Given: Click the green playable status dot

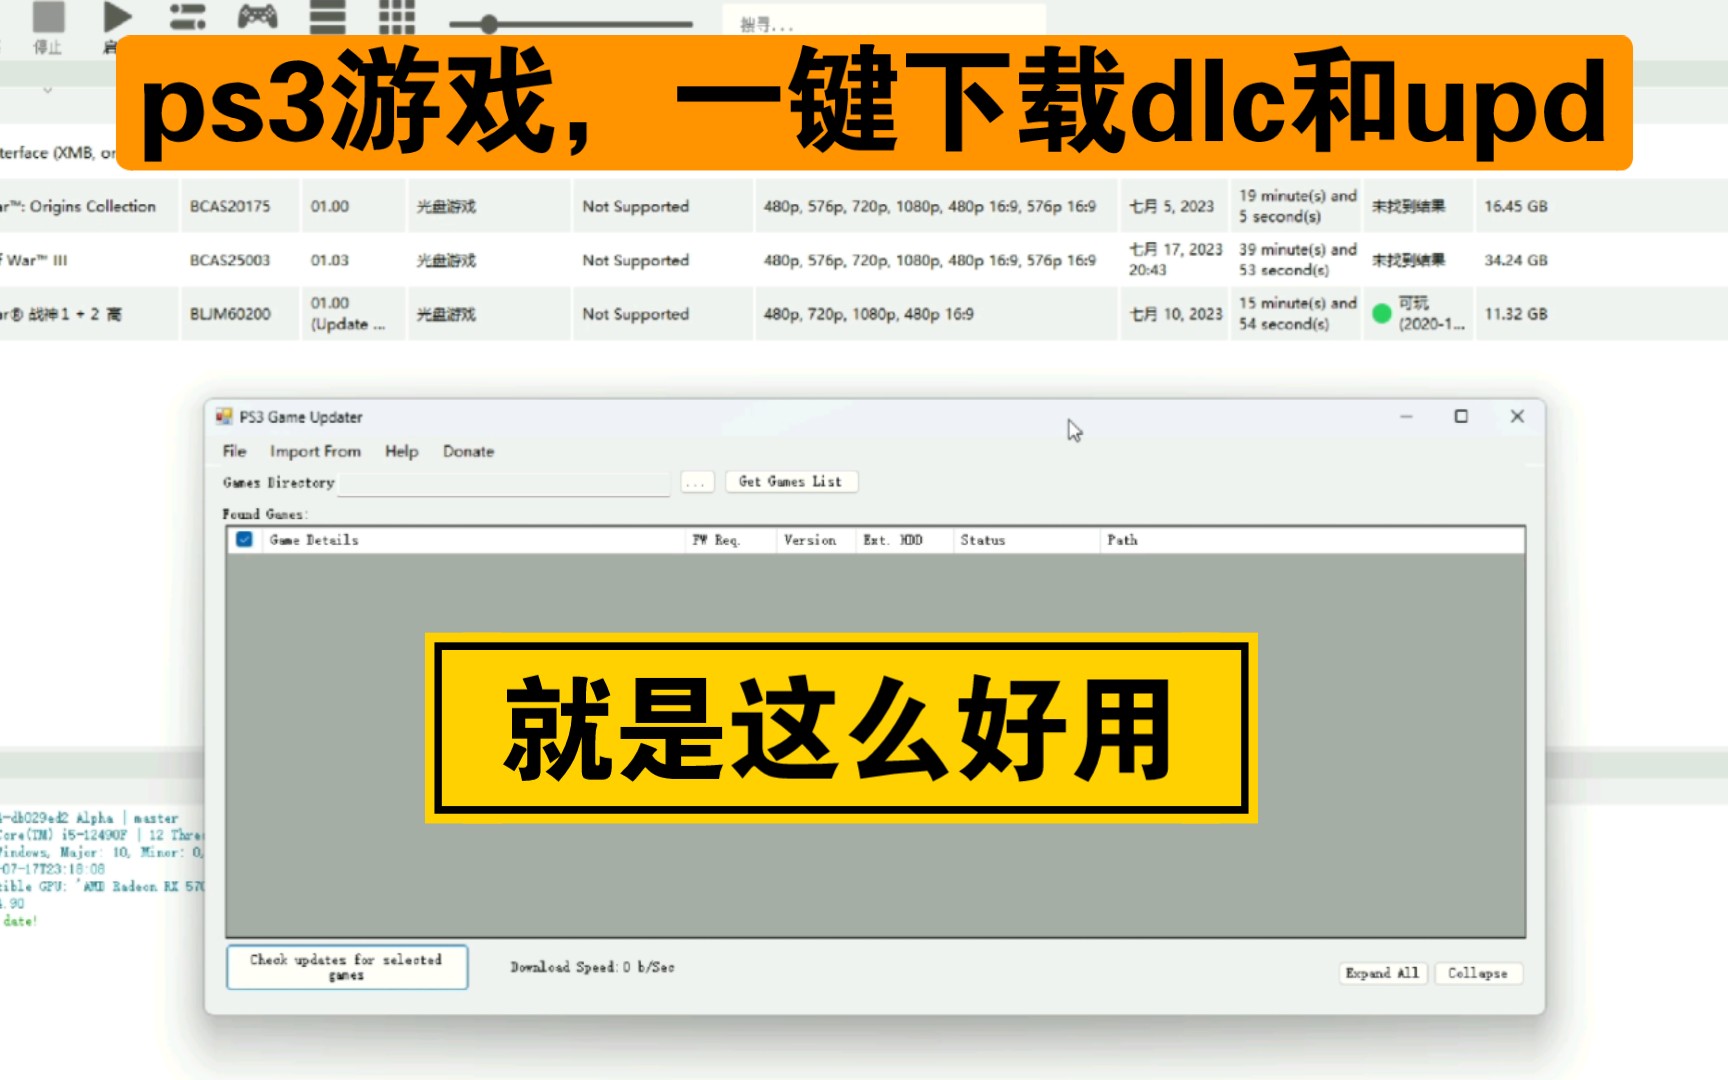Looking at the screenshot, I should click(x=1382, y=314).
